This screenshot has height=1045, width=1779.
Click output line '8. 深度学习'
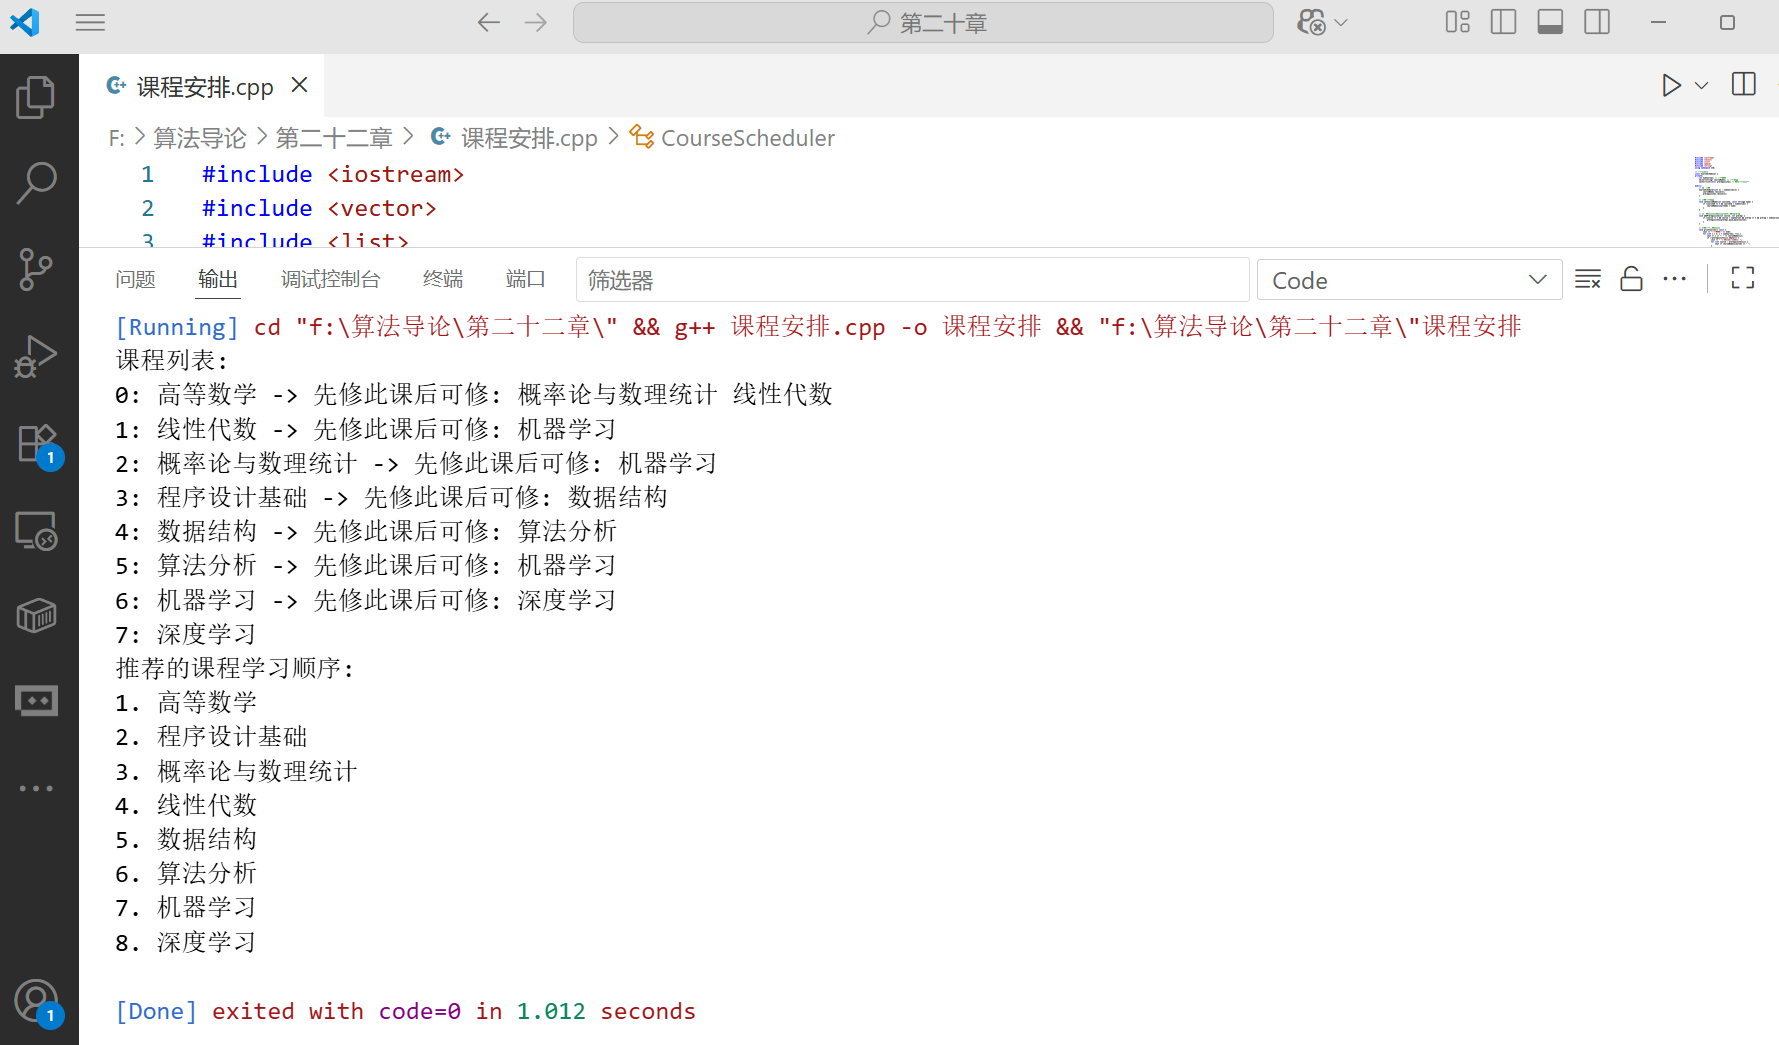point(185,943)
